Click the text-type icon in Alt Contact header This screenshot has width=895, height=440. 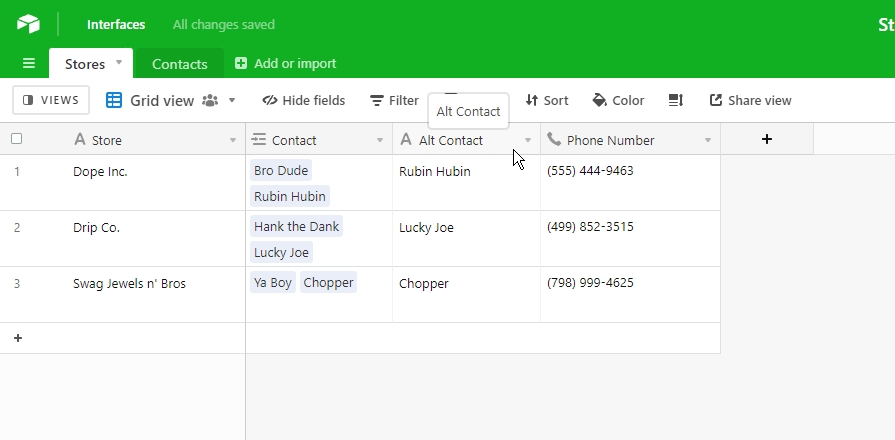tap(406, 139)
